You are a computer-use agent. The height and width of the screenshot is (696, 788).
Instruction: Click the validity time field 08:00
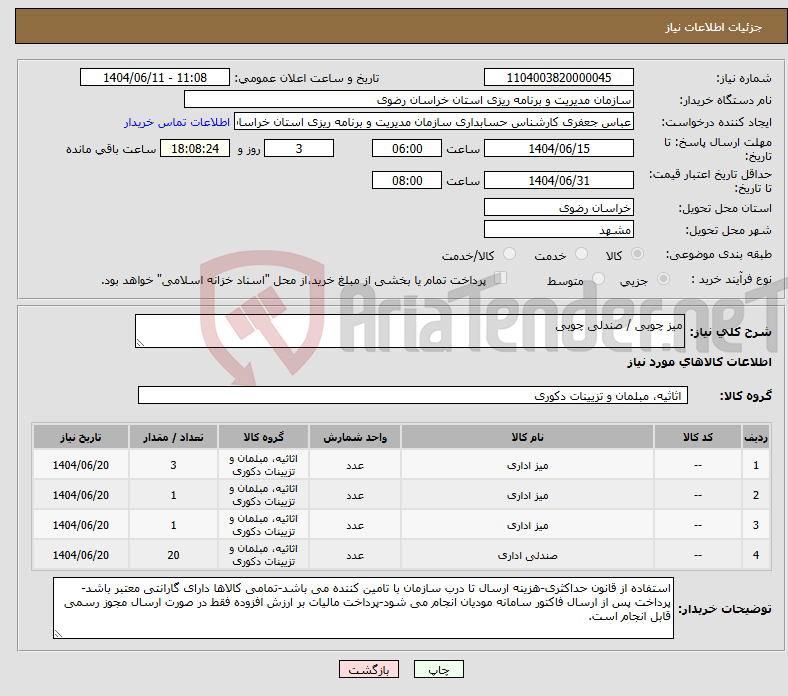pyautogui.click(x=407, y=180)
